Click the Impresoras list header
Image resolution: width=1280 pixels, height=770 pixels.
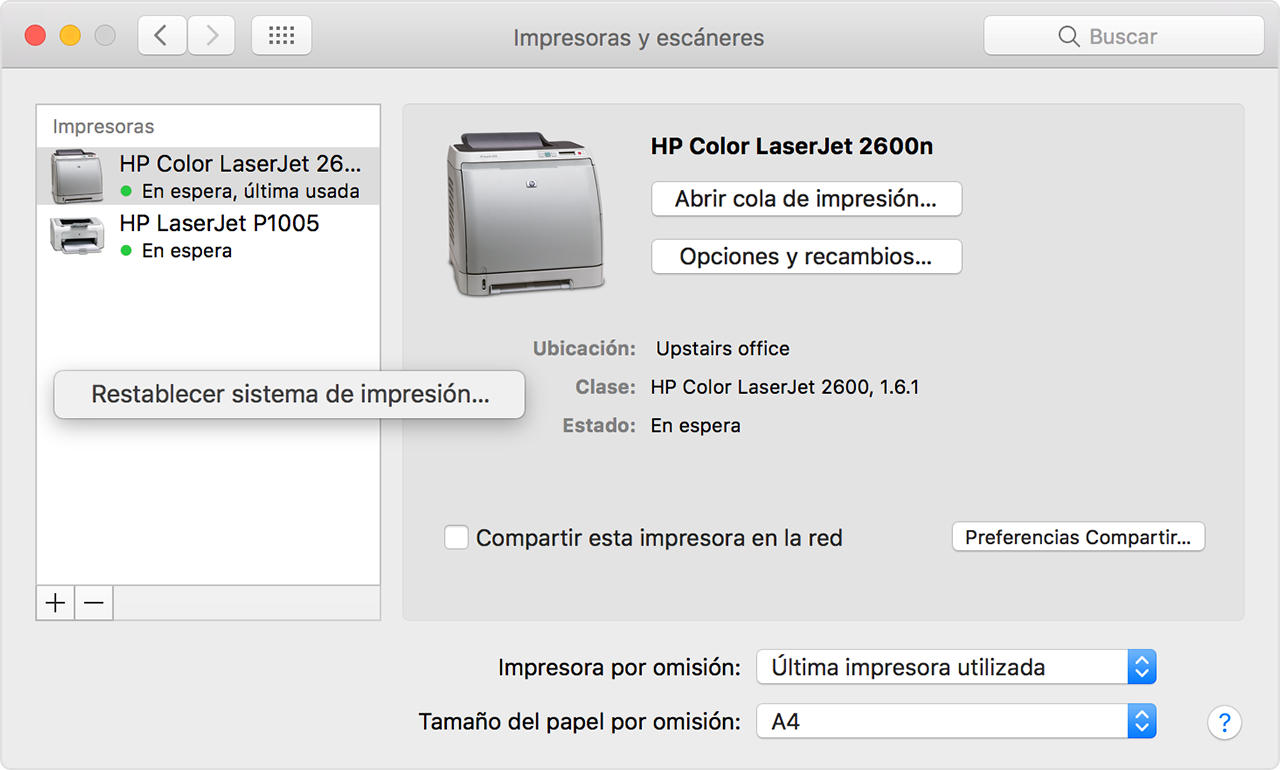pyautogui.click(x=104, y=127)
